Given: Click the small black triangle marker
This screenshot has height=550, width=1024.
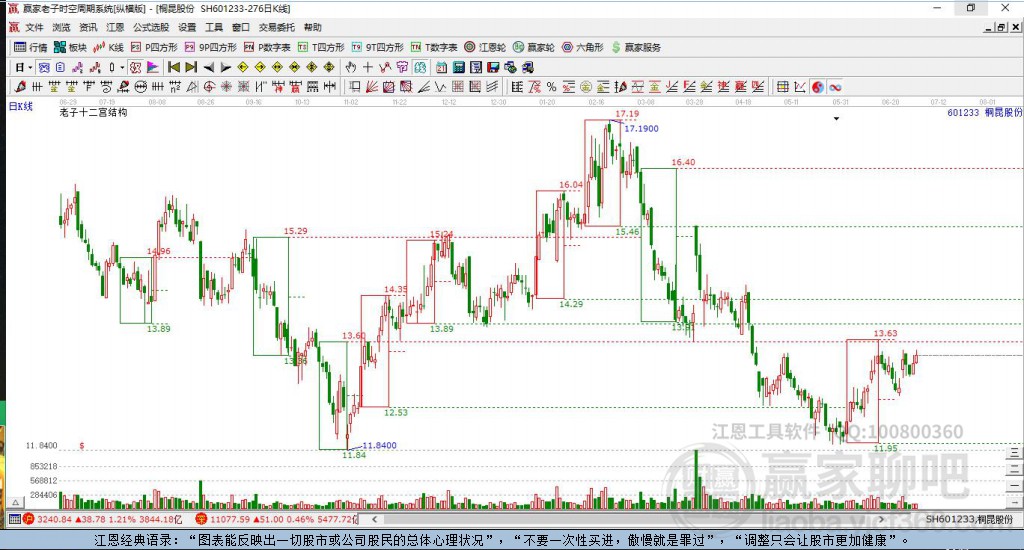Looking at the screenshot, I should pyautogui.click(x=836, y=119).
